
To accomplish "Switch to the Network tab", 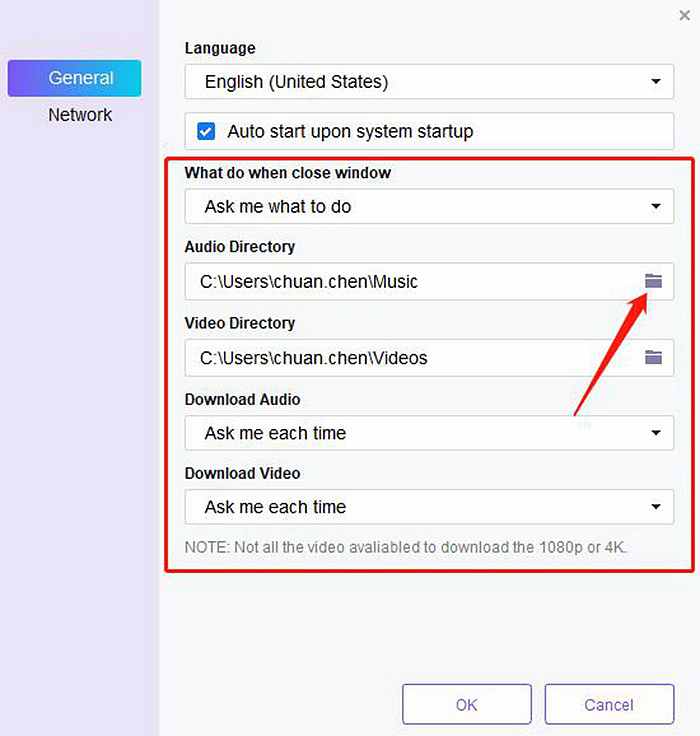I will (80, 115).
